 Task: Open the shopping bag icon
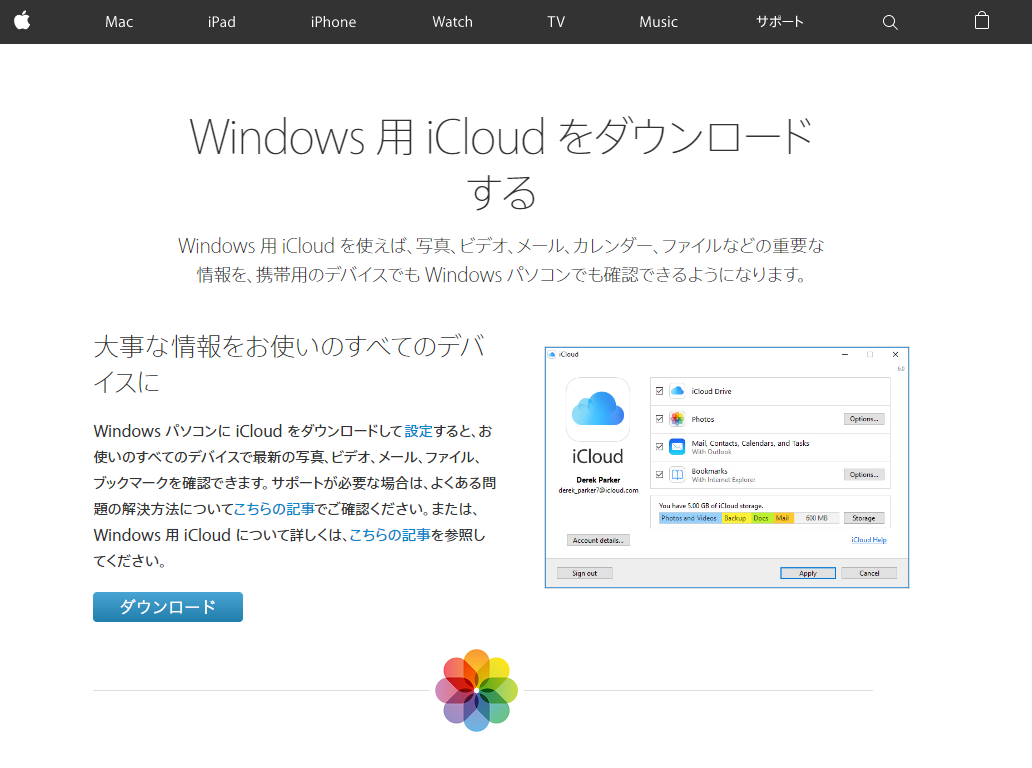[x=981, y=21]
